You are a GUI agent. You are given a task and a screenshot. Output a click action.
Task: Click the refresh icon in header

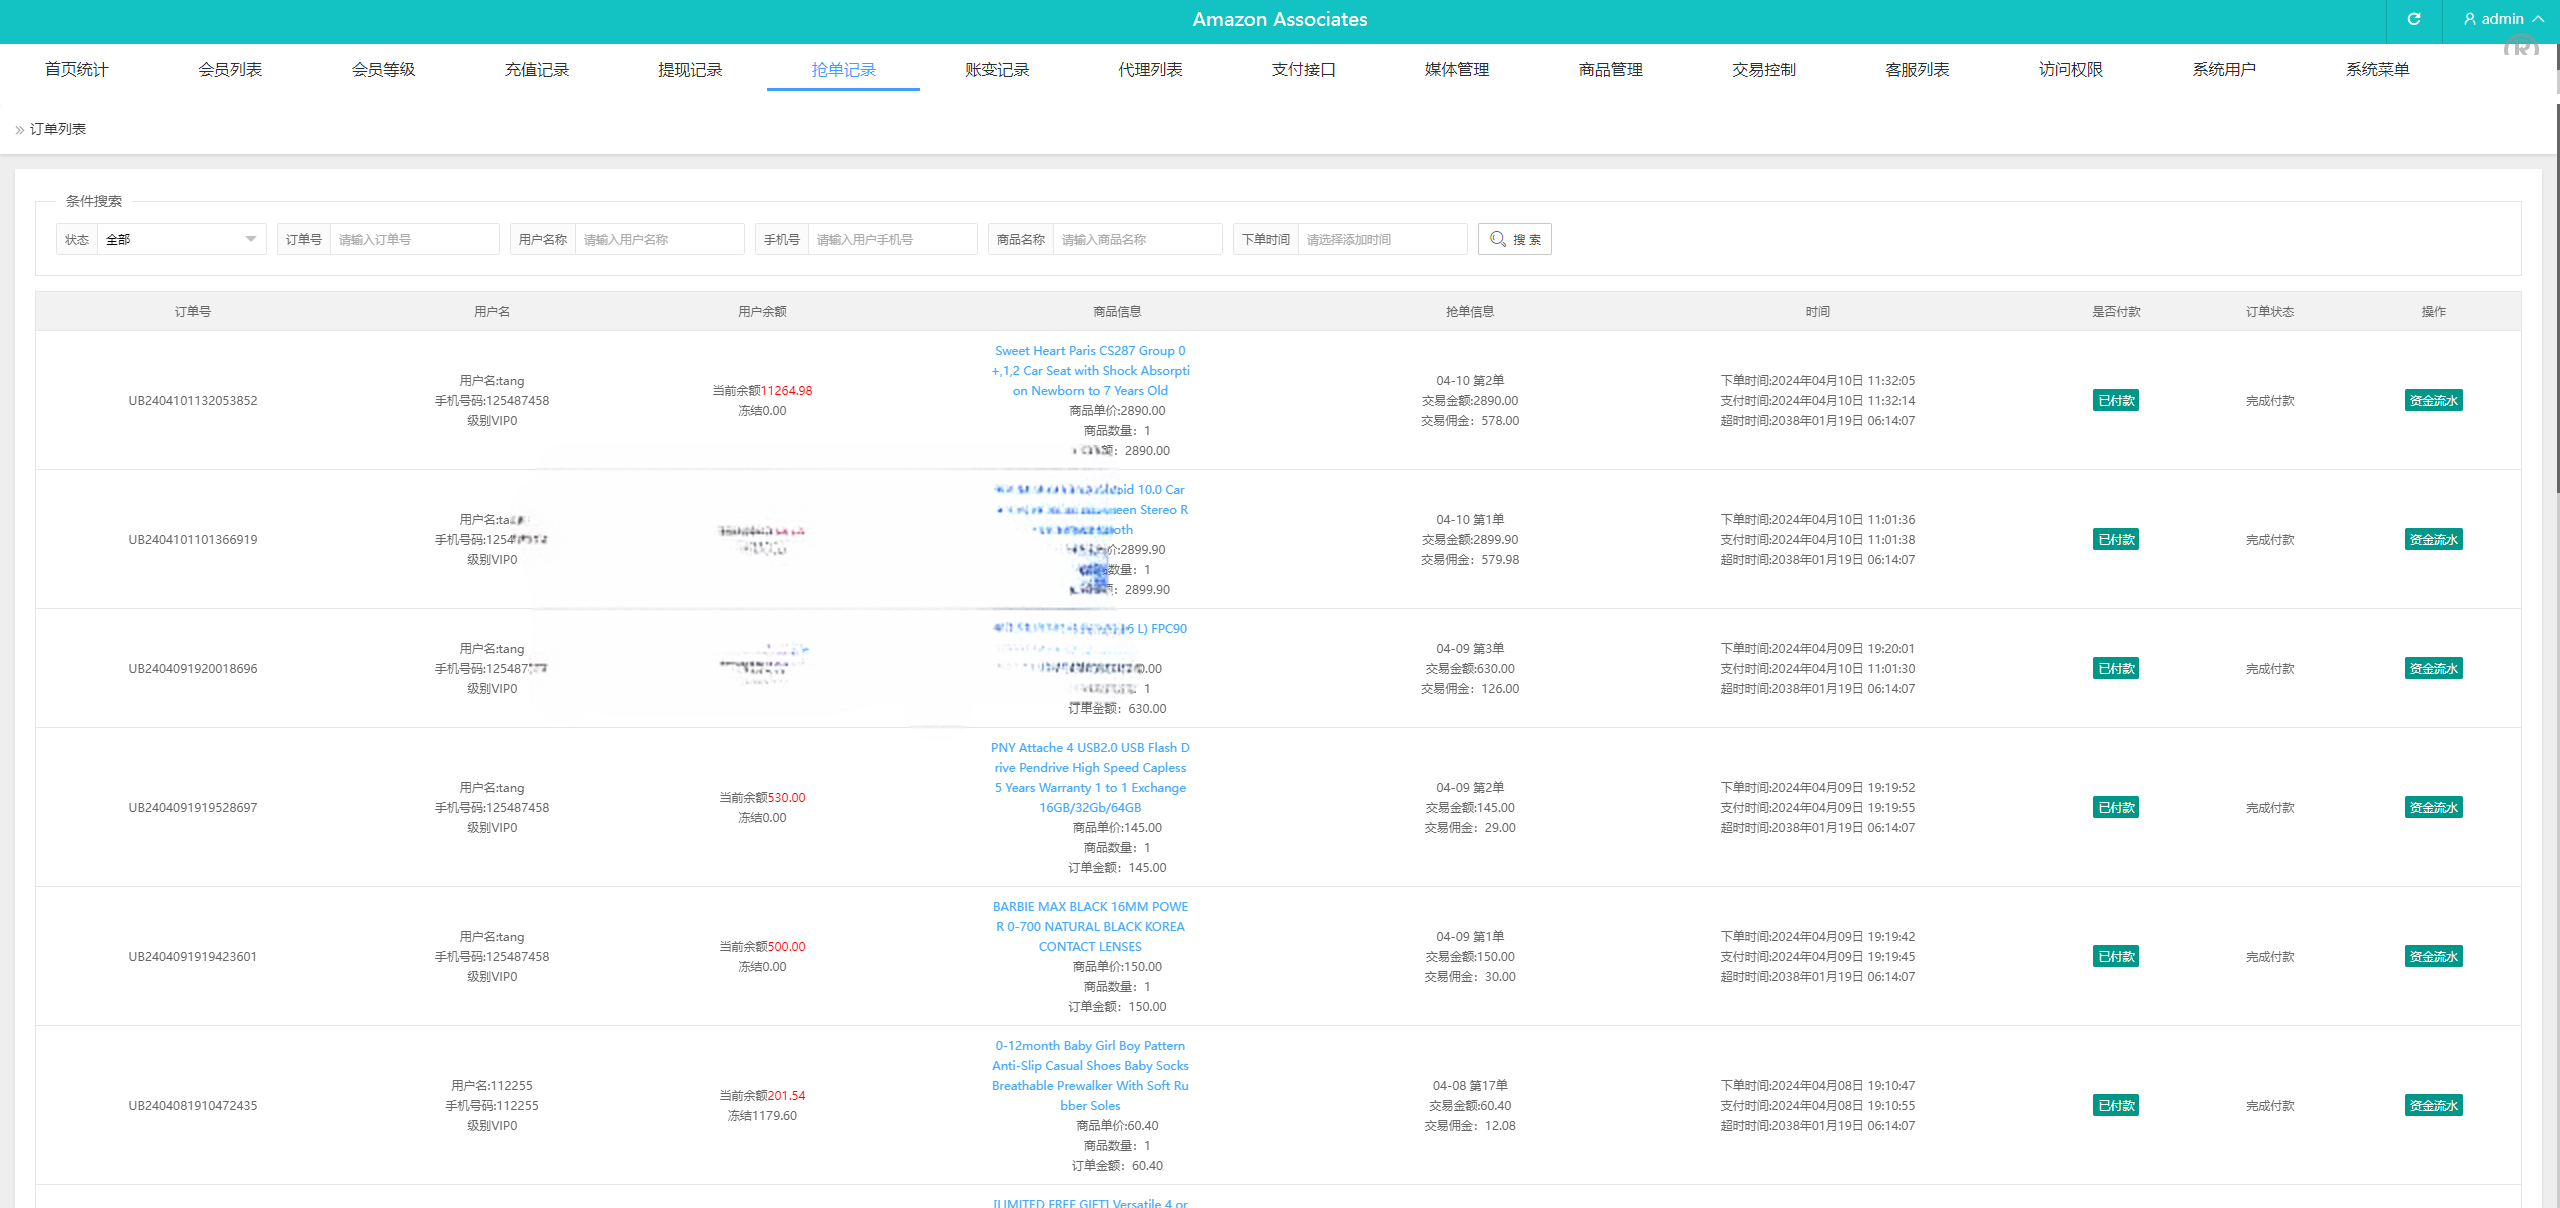coord(2413,19)
